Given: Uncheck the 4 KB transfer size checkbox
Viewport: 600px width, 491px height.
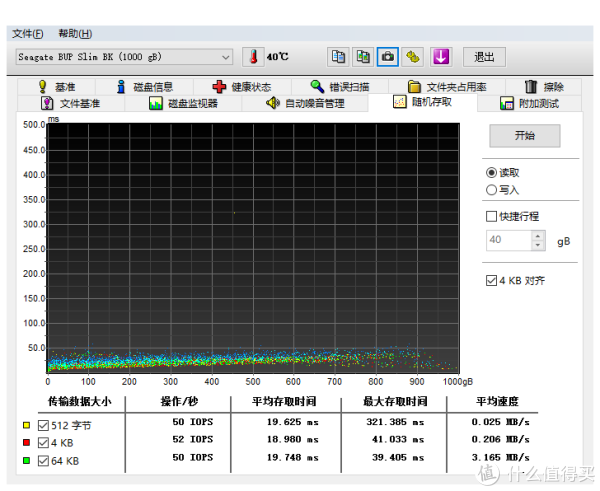Looking at the screenshot, I should coord(43,443).
